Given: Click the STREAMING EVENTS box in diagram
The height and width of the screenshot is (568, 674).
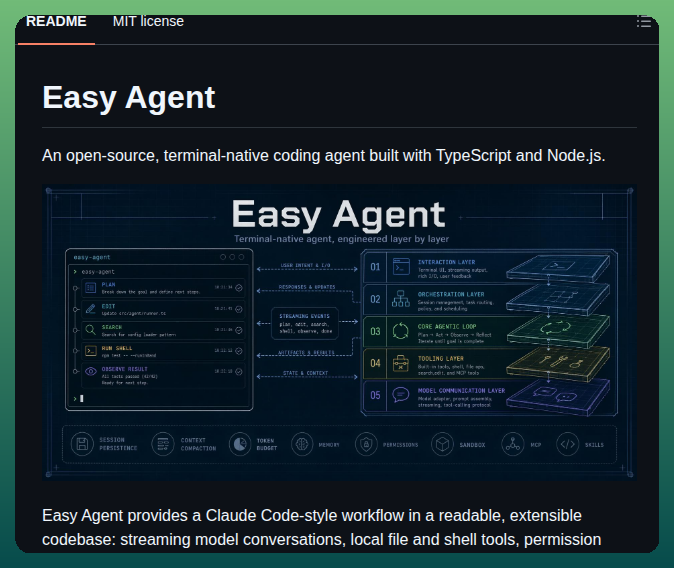Looking at the screenshot, I should [x=305, y=323].
